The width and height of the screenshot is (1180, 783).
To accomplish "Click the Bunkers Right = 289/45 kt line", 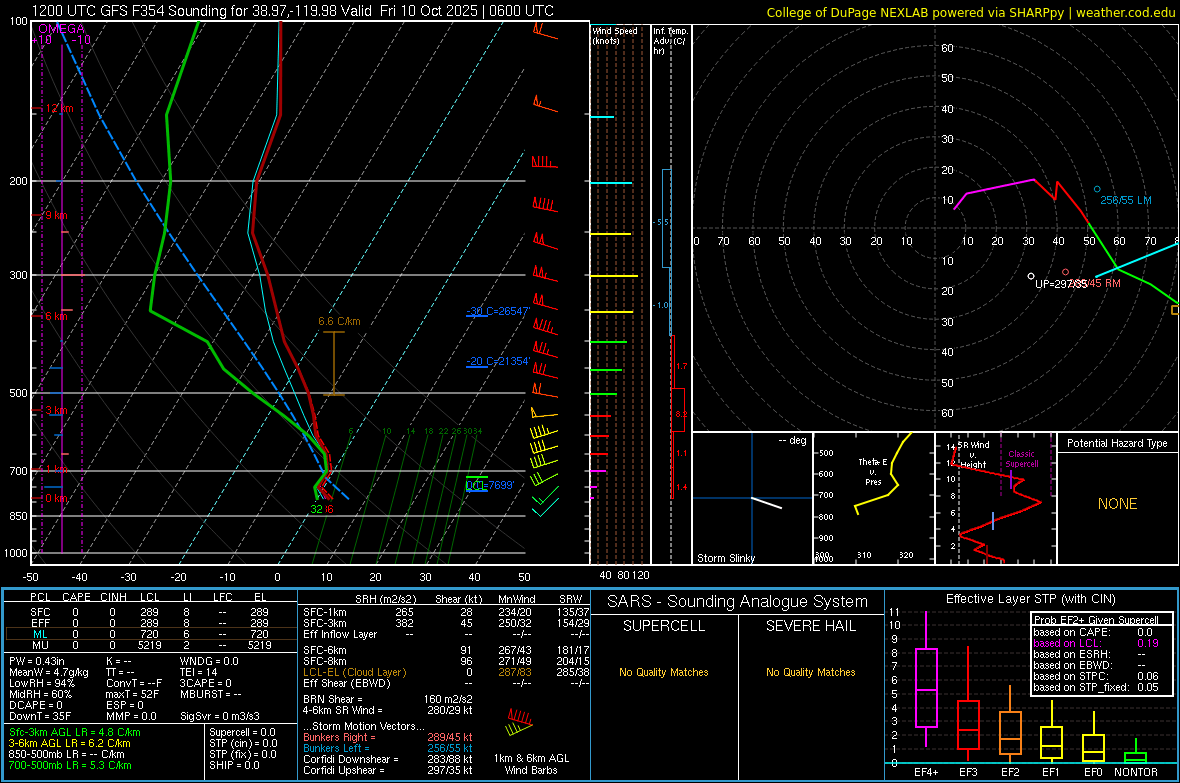I will pos(388,738).
